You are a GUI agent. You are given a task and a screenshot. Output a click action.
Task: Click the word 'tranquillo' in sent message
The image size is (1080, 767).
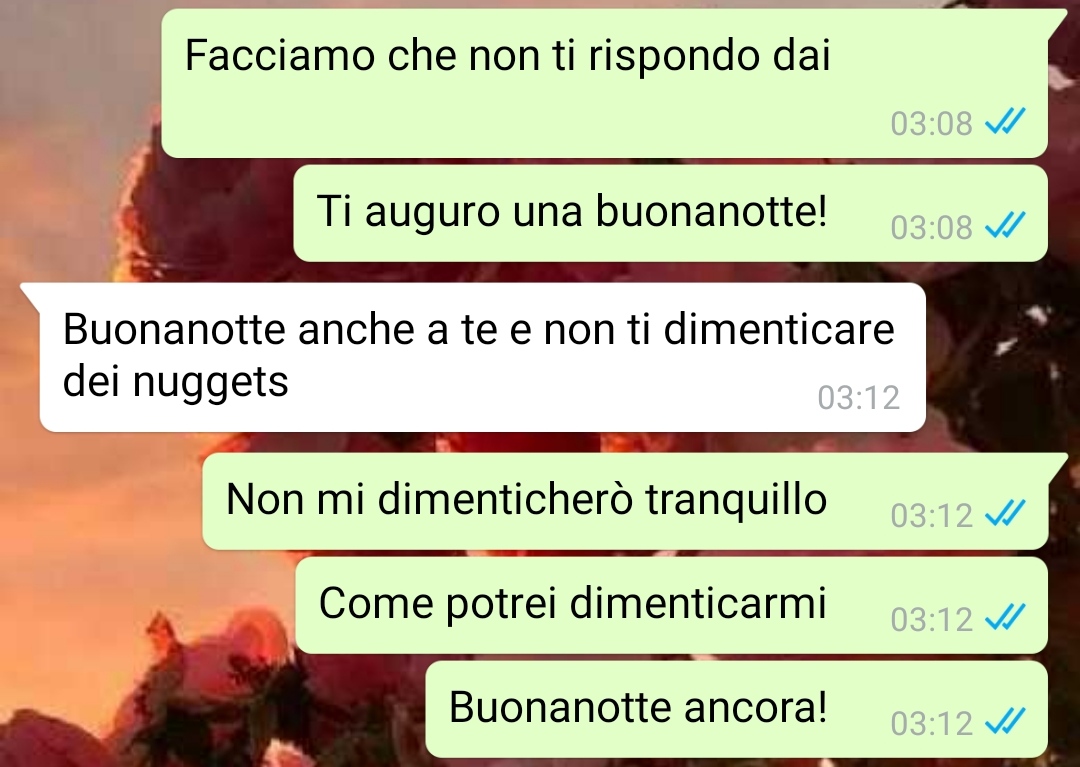point(736,501)
